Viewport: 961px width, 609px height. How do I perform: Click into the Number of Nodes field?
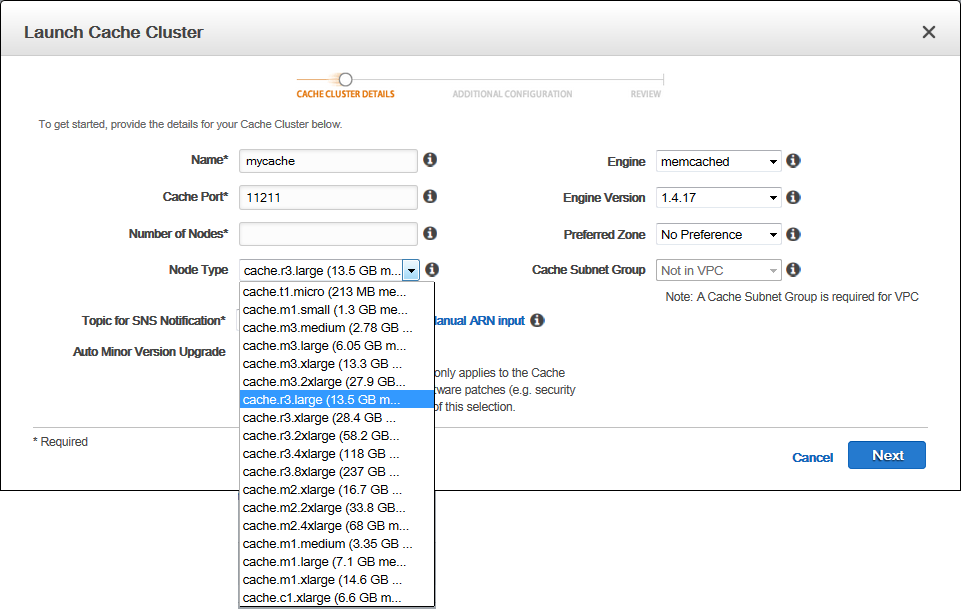click(328, 234)
